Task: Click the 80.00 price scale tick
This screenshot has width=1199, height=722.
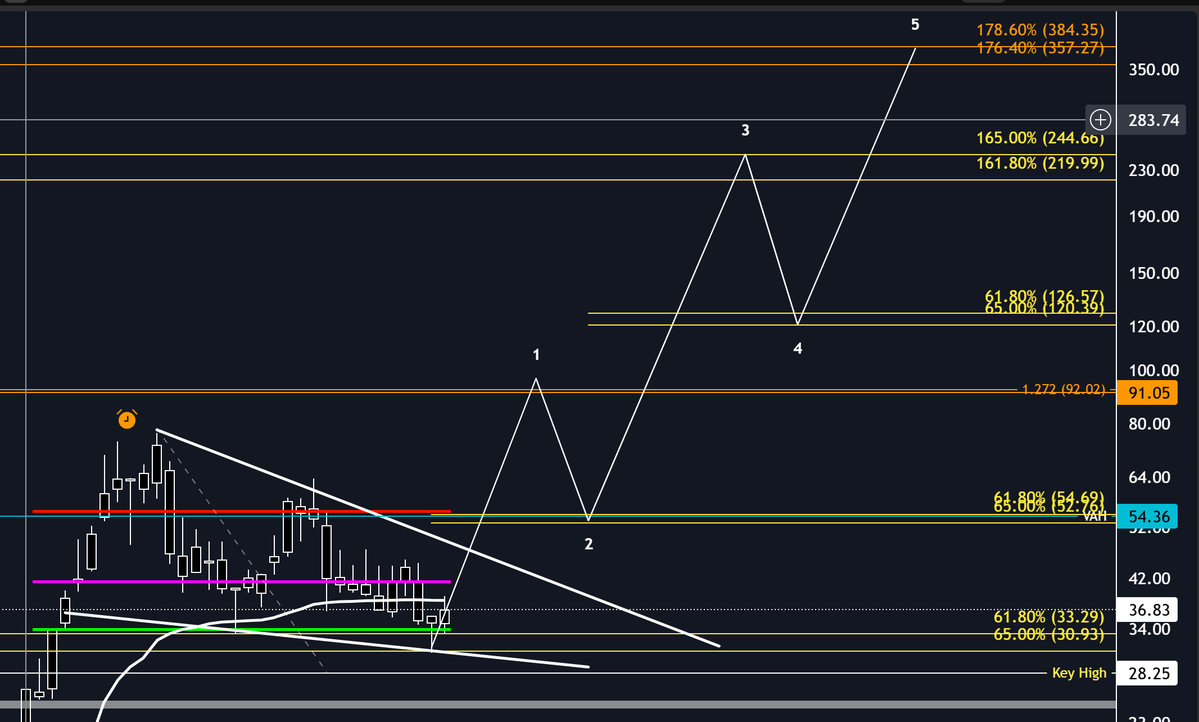Action: pyautogui.click(x=1149, y=424)
